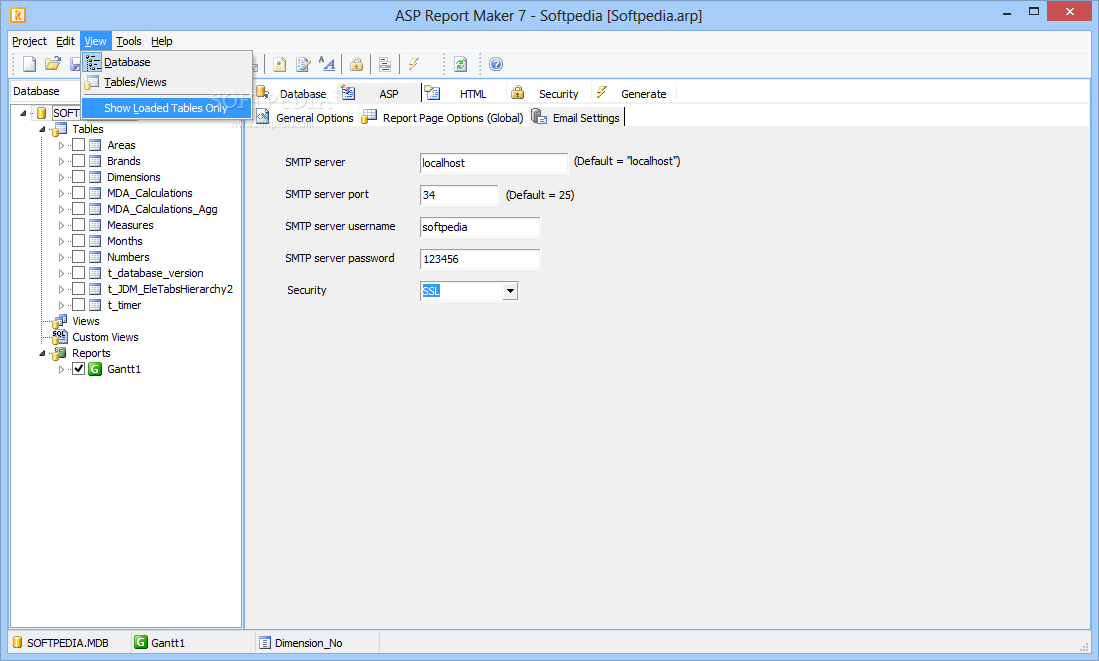
Task: Choose Show Loaded Tables Only menu item
Action: [x=166, y=108]
